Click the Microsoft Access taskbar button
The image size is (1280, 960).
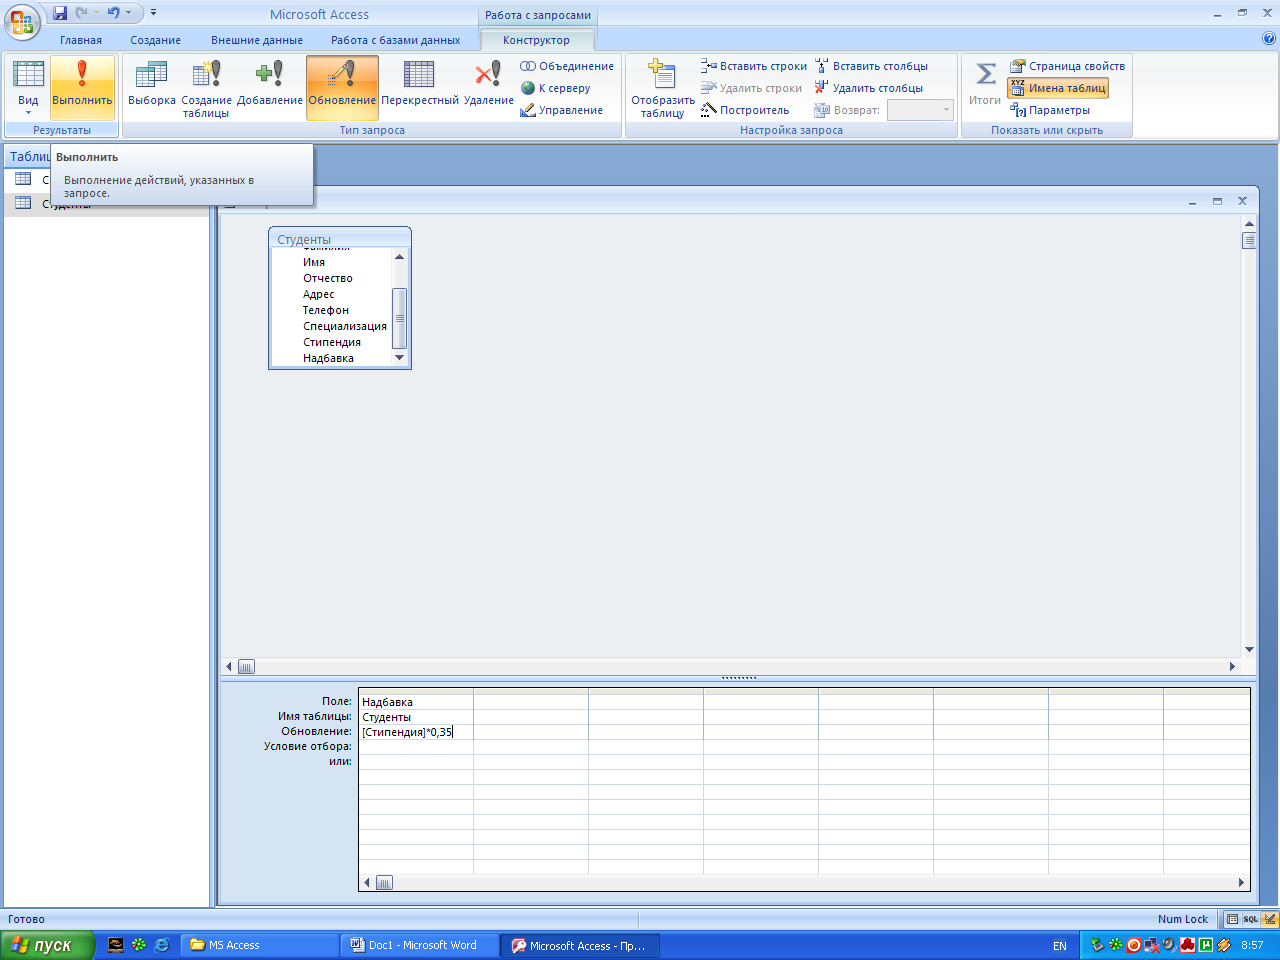pos(582,945)
